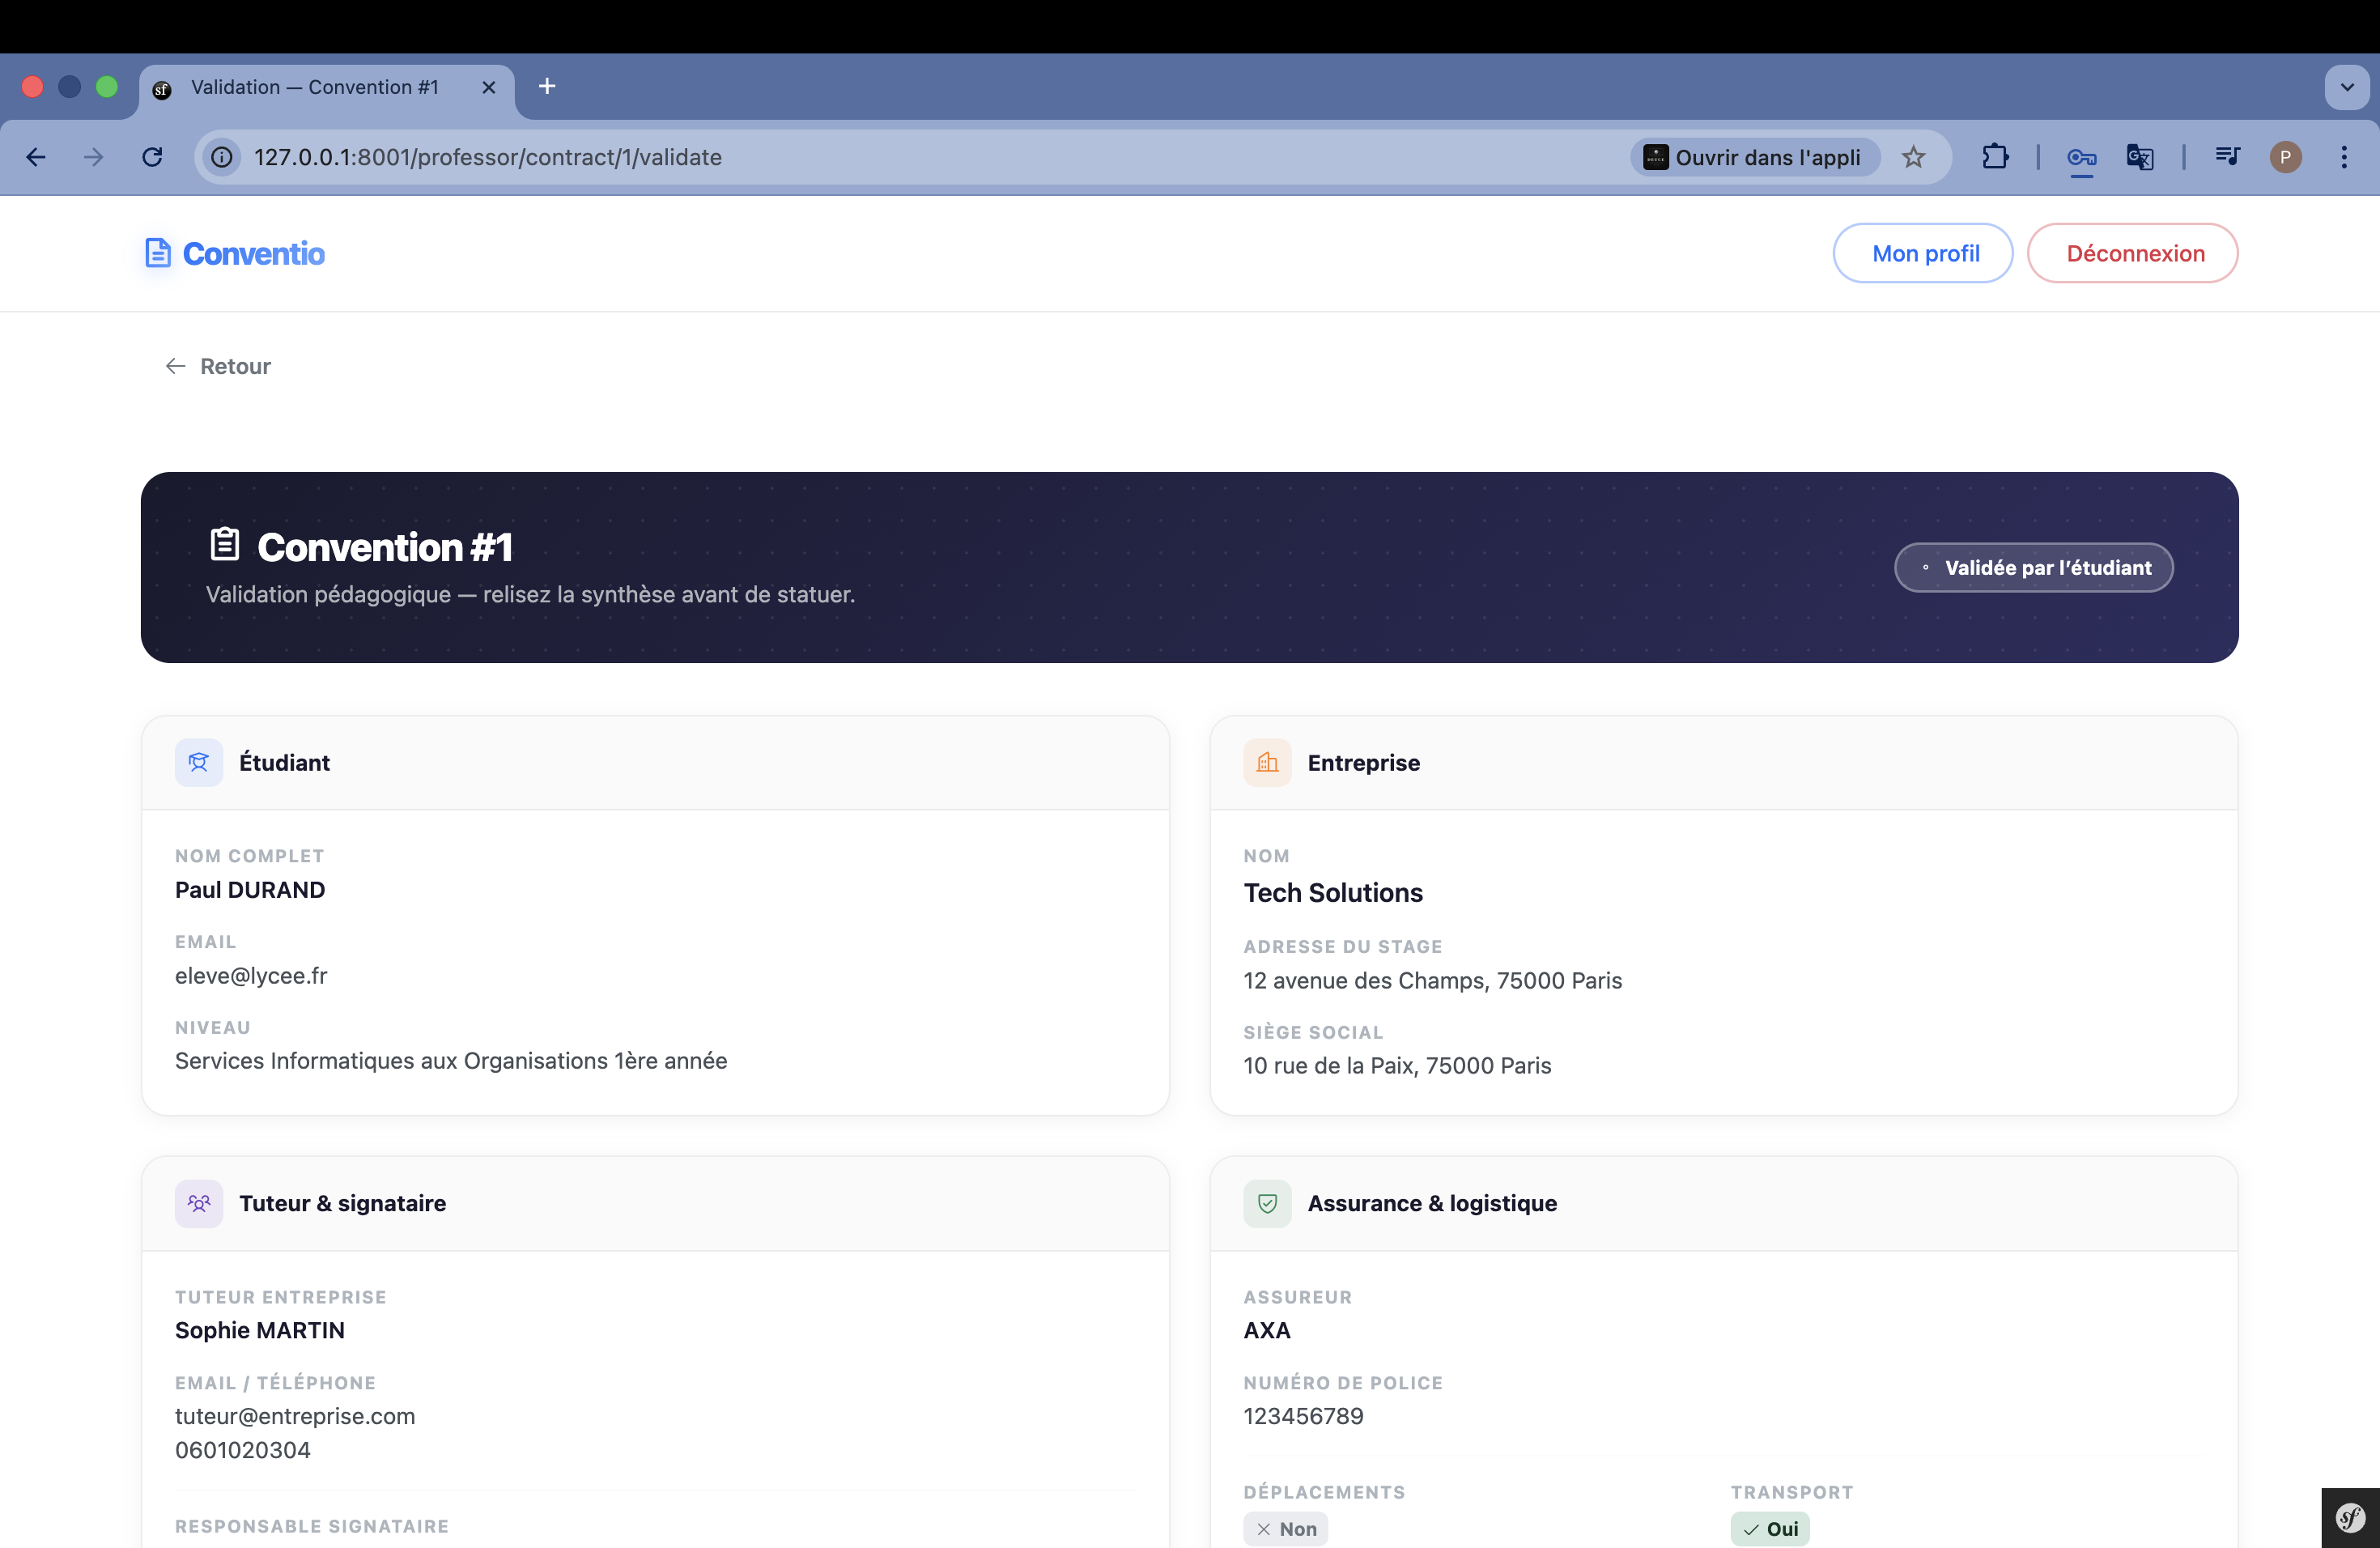Click the Entreprise card building icon
This screenshot has height=1548, width=2380.
[x=1267, y=763]
